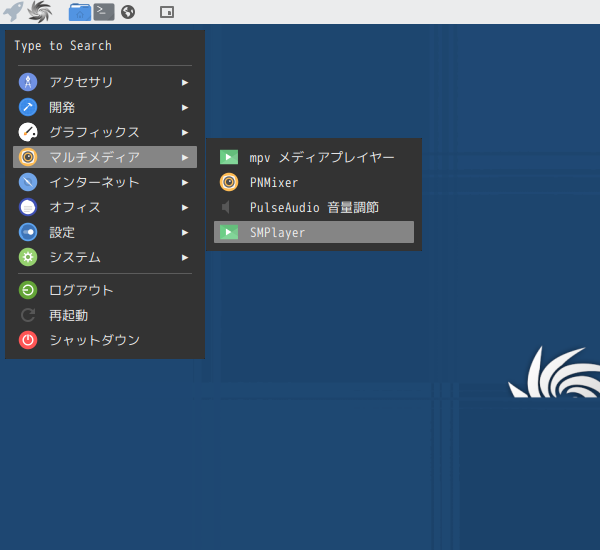Click the mpv media player icon

tap(229, 157)
